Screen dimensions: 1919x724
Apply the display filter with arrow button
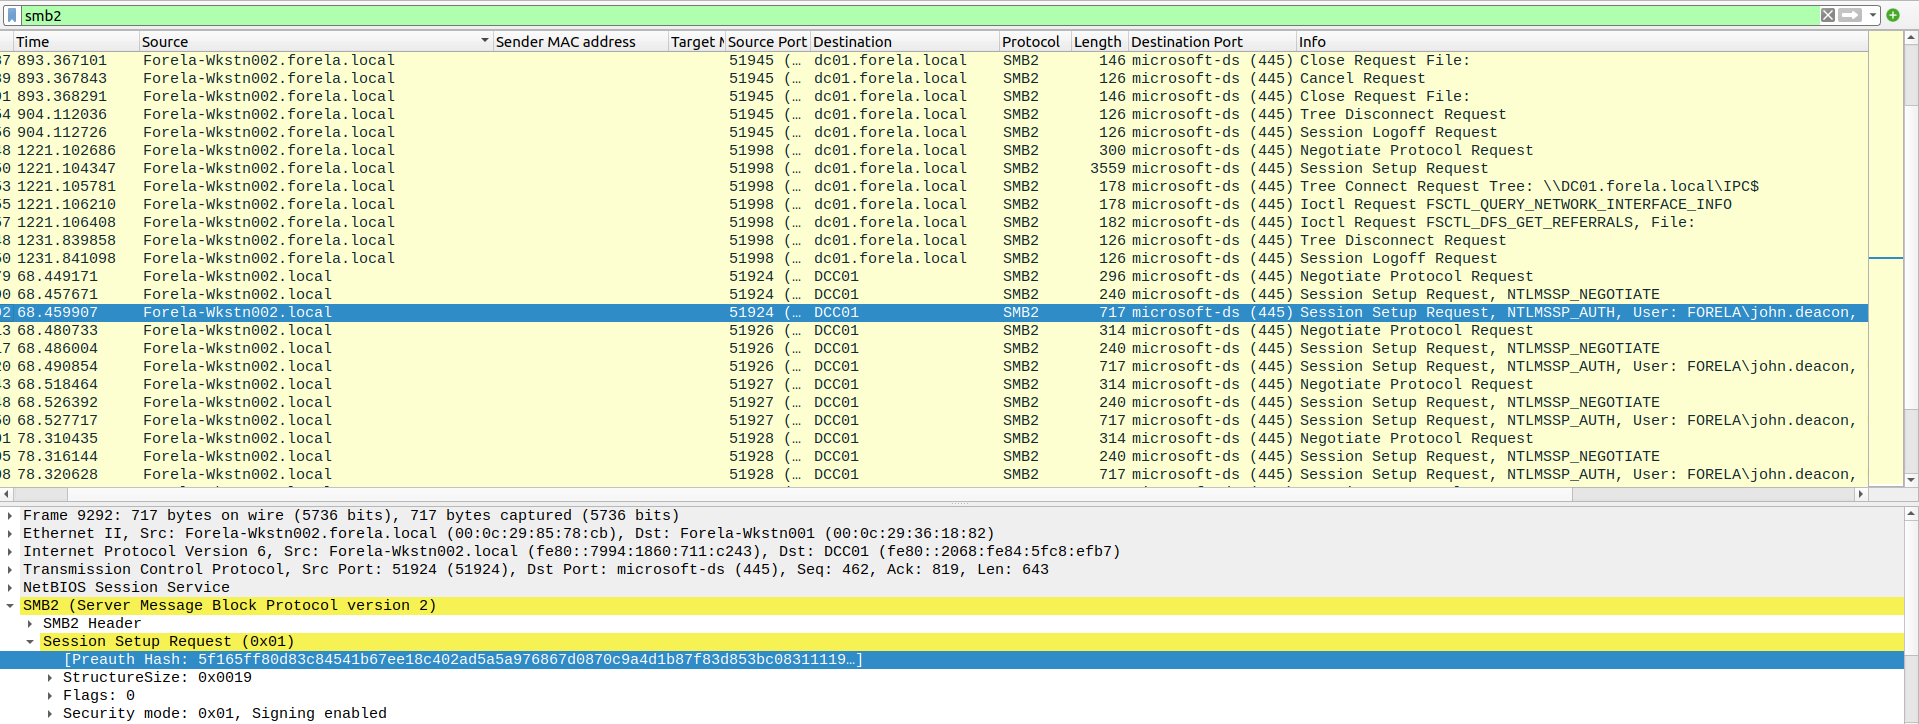tap(1849, 15)
